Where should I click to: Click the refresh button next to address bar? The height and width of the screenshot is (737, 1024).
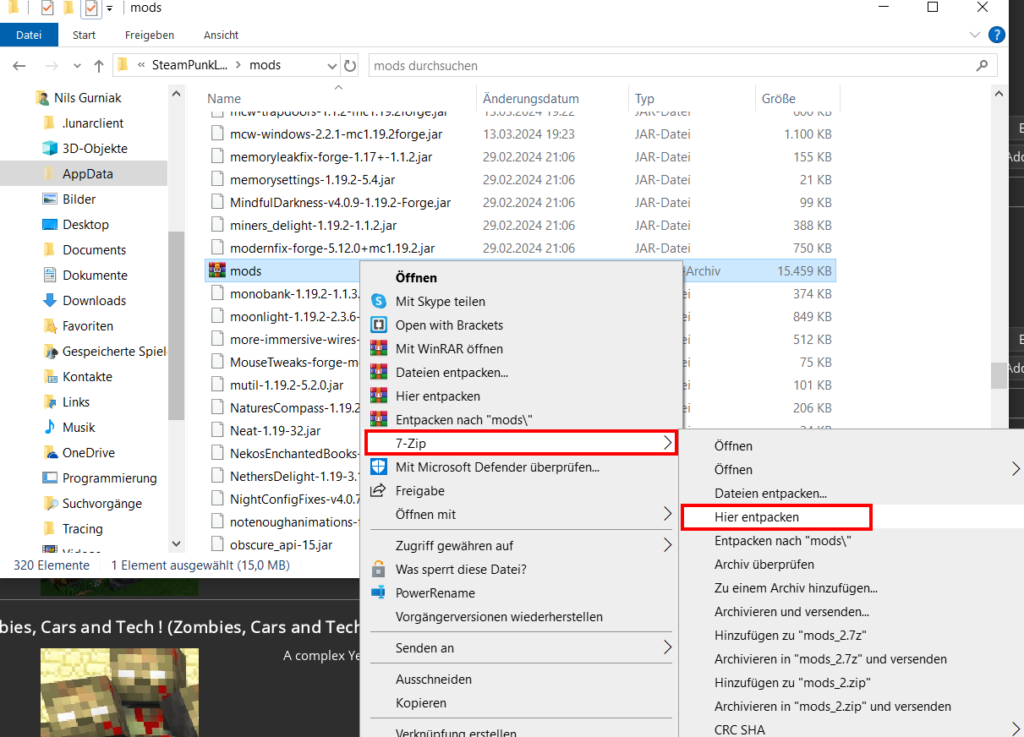(350, 66)
